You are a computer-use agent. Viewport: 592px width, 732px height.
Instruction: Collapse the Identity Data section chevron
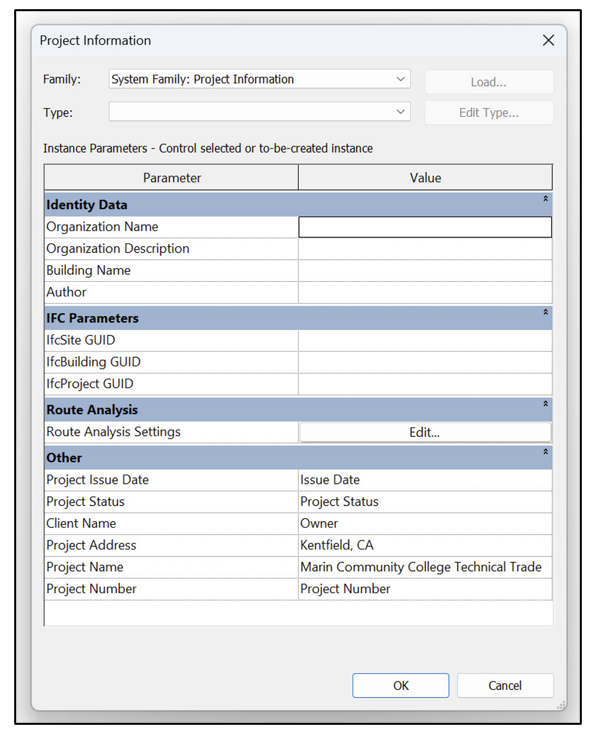click(x=545, y=199)
